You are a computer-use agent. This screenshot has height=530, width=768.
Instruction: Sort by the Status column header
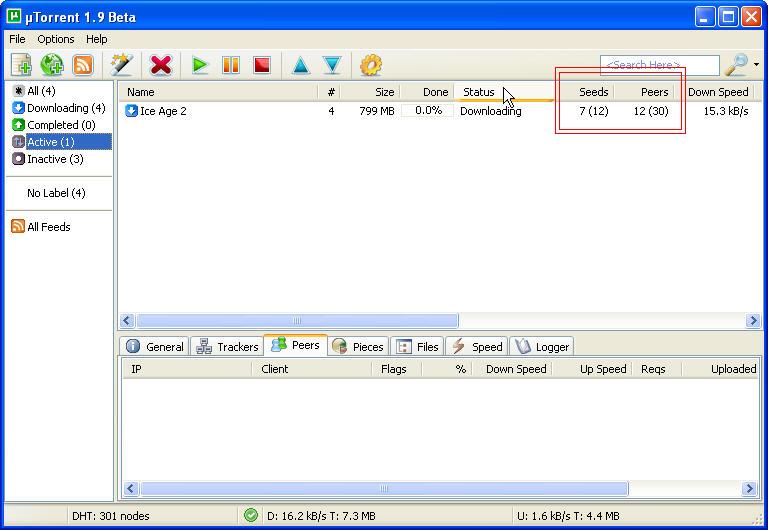pos(504,92)
